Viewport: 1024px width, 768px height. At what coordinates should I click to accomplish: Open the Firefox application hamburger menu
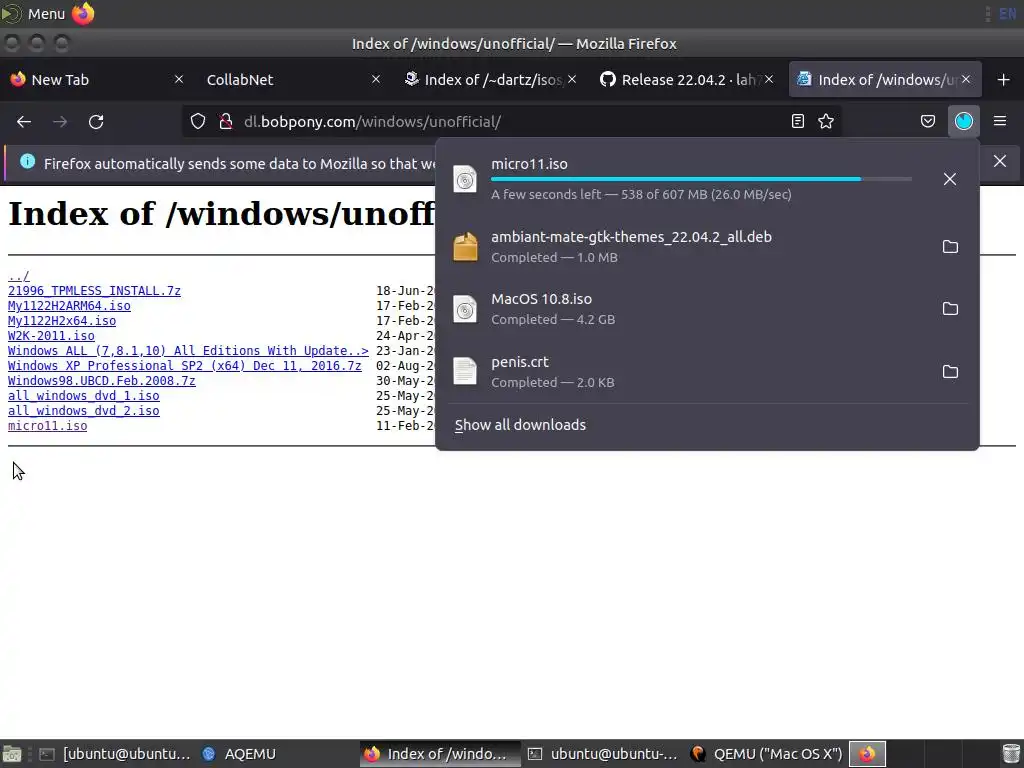[1000, 121]
